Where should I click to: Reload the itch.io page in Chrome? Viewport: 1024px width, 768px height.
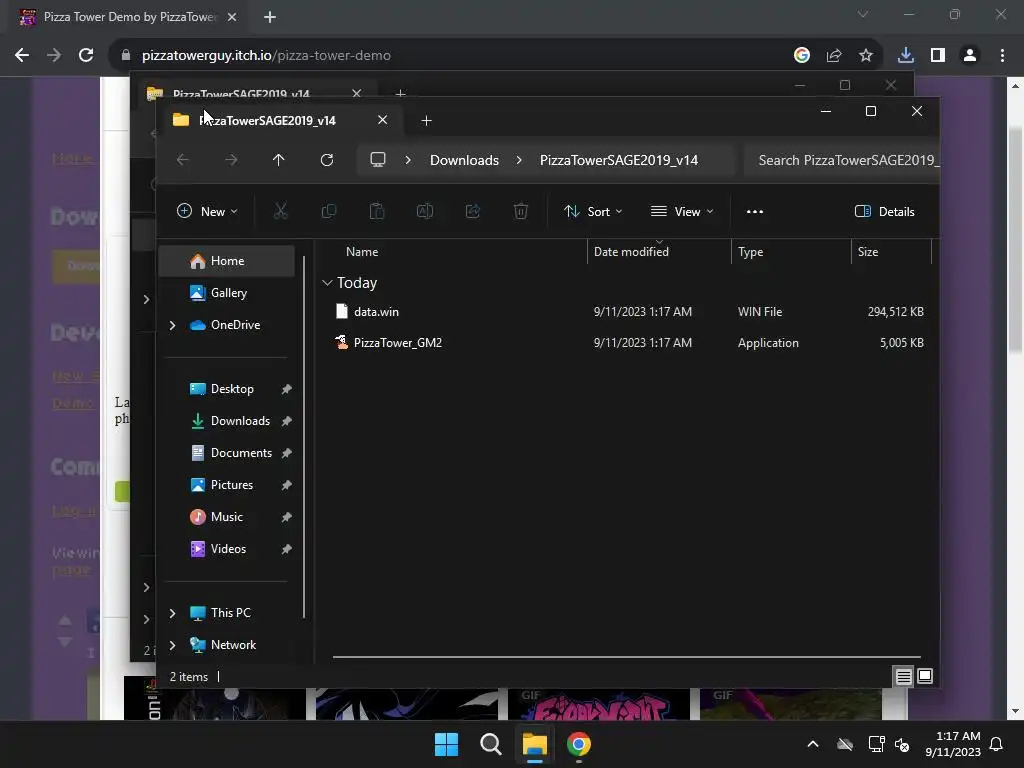tap(86, 56)
